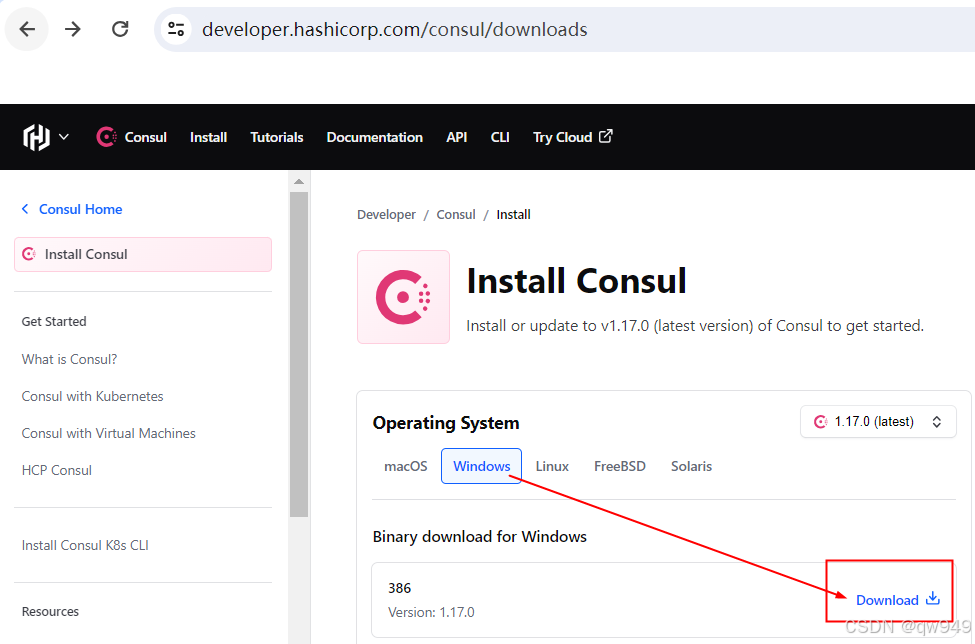Click the Install Consul page title
The width and height of the screenshot is (975, 644).
point(576,281)
